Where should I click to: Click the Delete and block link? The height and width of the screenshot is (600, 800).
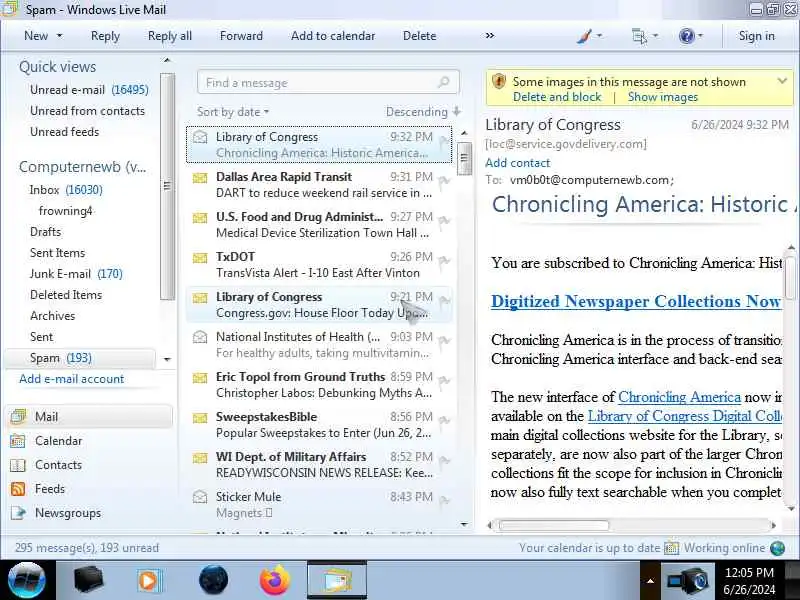point(557,97)
